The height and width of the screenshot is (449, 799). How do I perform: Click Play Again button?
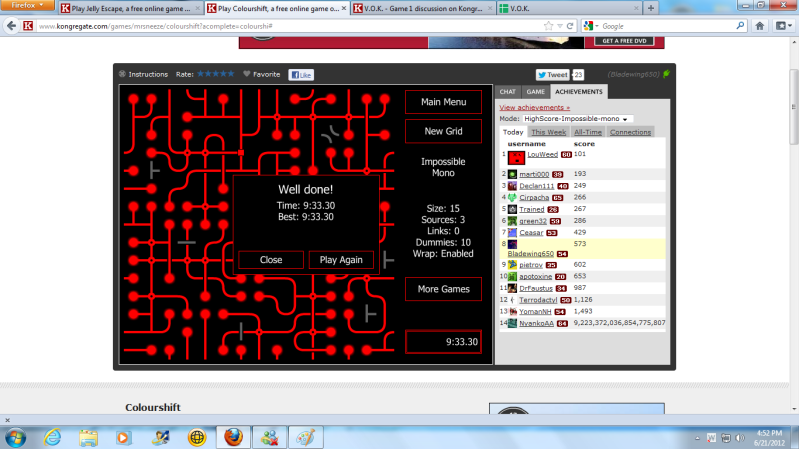[x=341, y=260]
